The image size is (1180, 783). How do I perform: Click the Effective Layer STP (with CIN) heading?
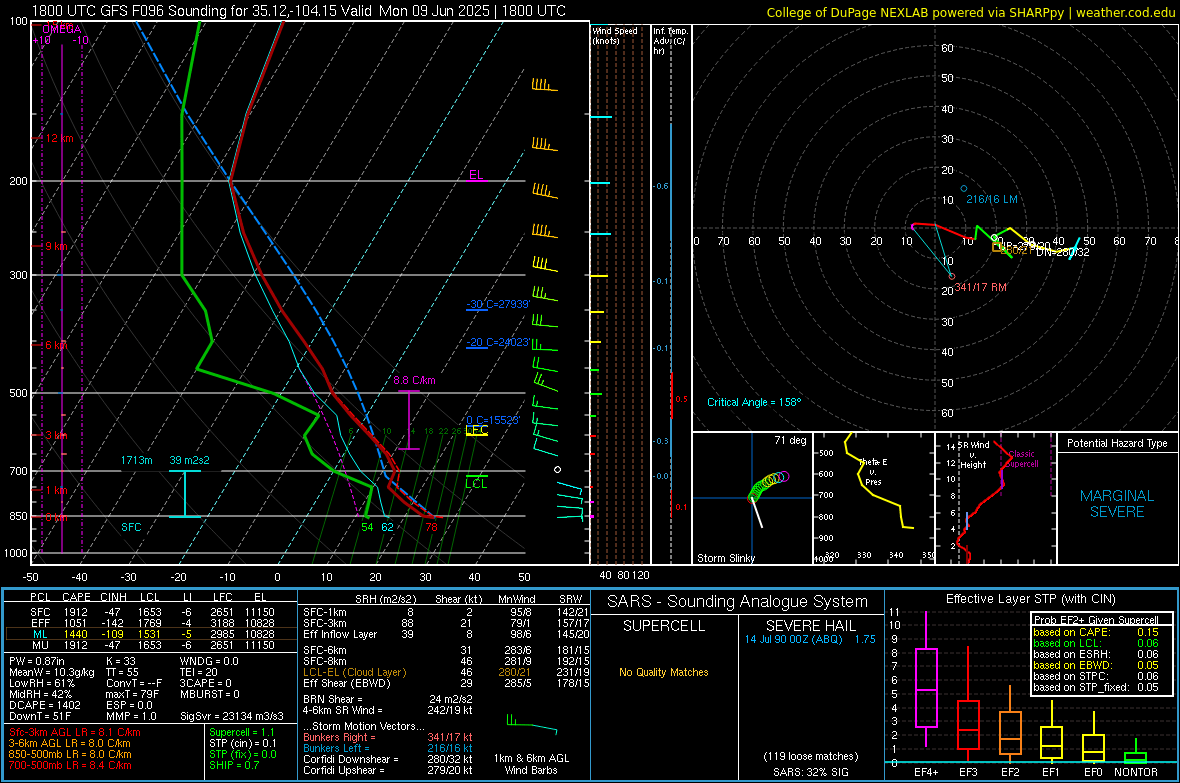pyautogui.click(x=1030, y=599)
